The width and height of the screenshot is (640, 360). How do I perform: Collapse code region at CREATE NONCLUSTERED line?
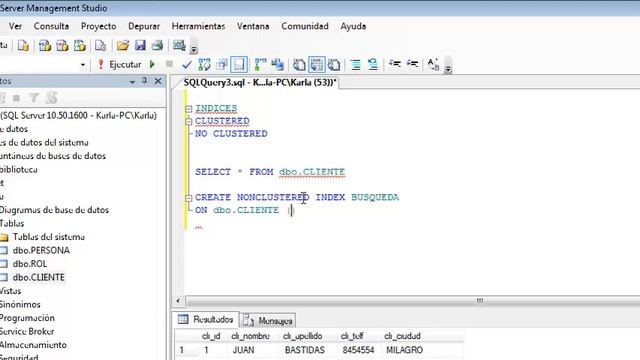coord(188,198)
